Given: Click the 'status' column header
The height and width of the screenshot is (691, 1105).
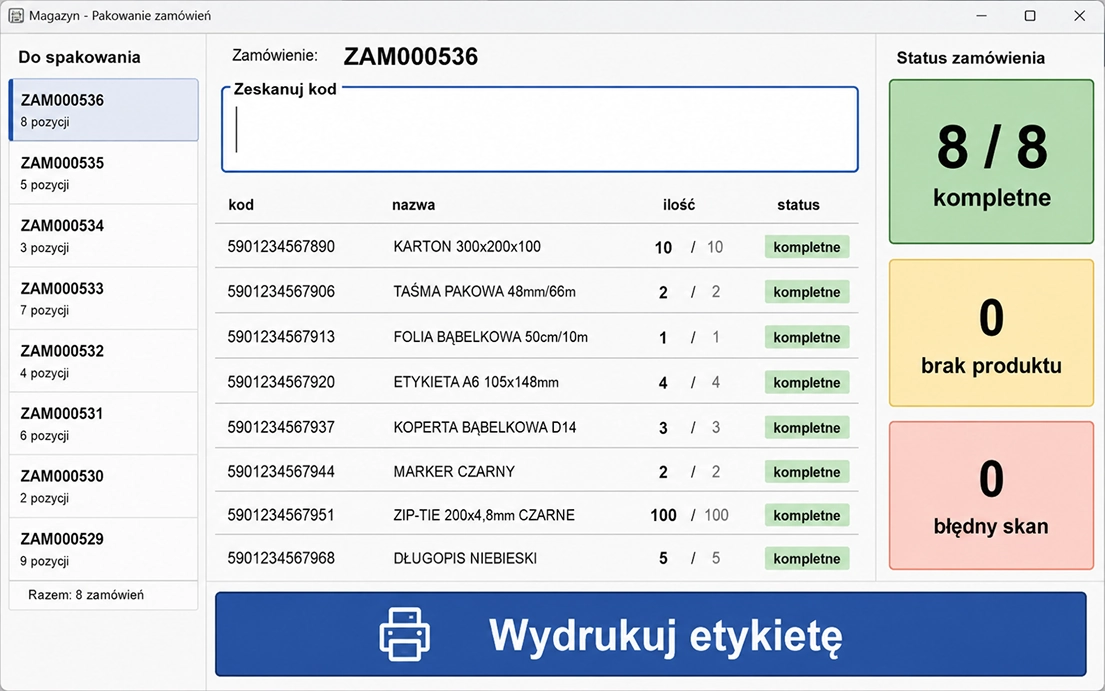Looking at the screenshot, I should point(798,205).
